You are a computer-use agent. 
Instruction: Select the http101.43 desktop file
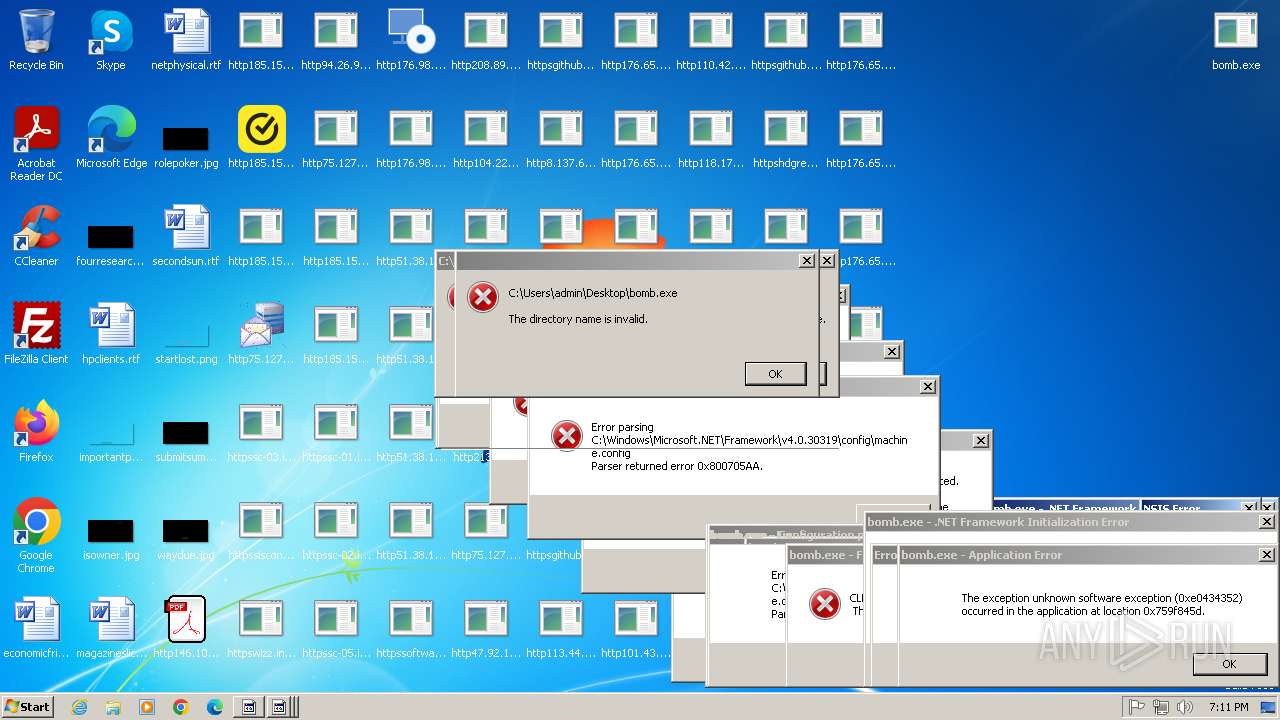pyautogui.click(x=636, y=628)
